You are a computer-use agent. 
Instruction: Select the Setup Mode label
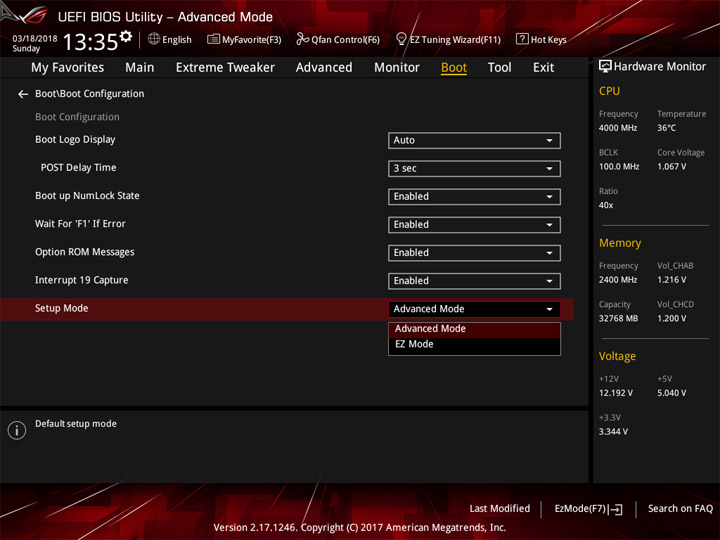point(62,308)
